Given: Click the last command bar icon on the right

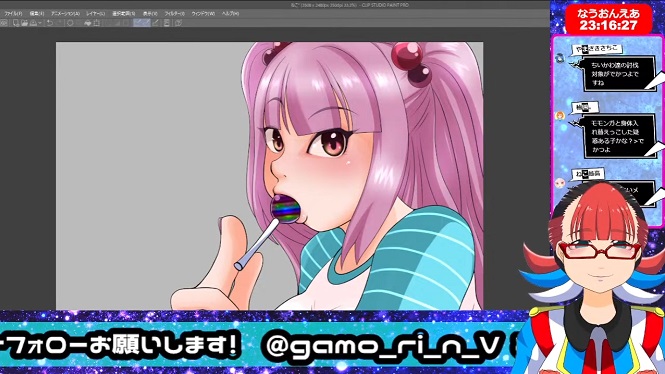Looking at the screenshot, I should [x=179, y=23].
